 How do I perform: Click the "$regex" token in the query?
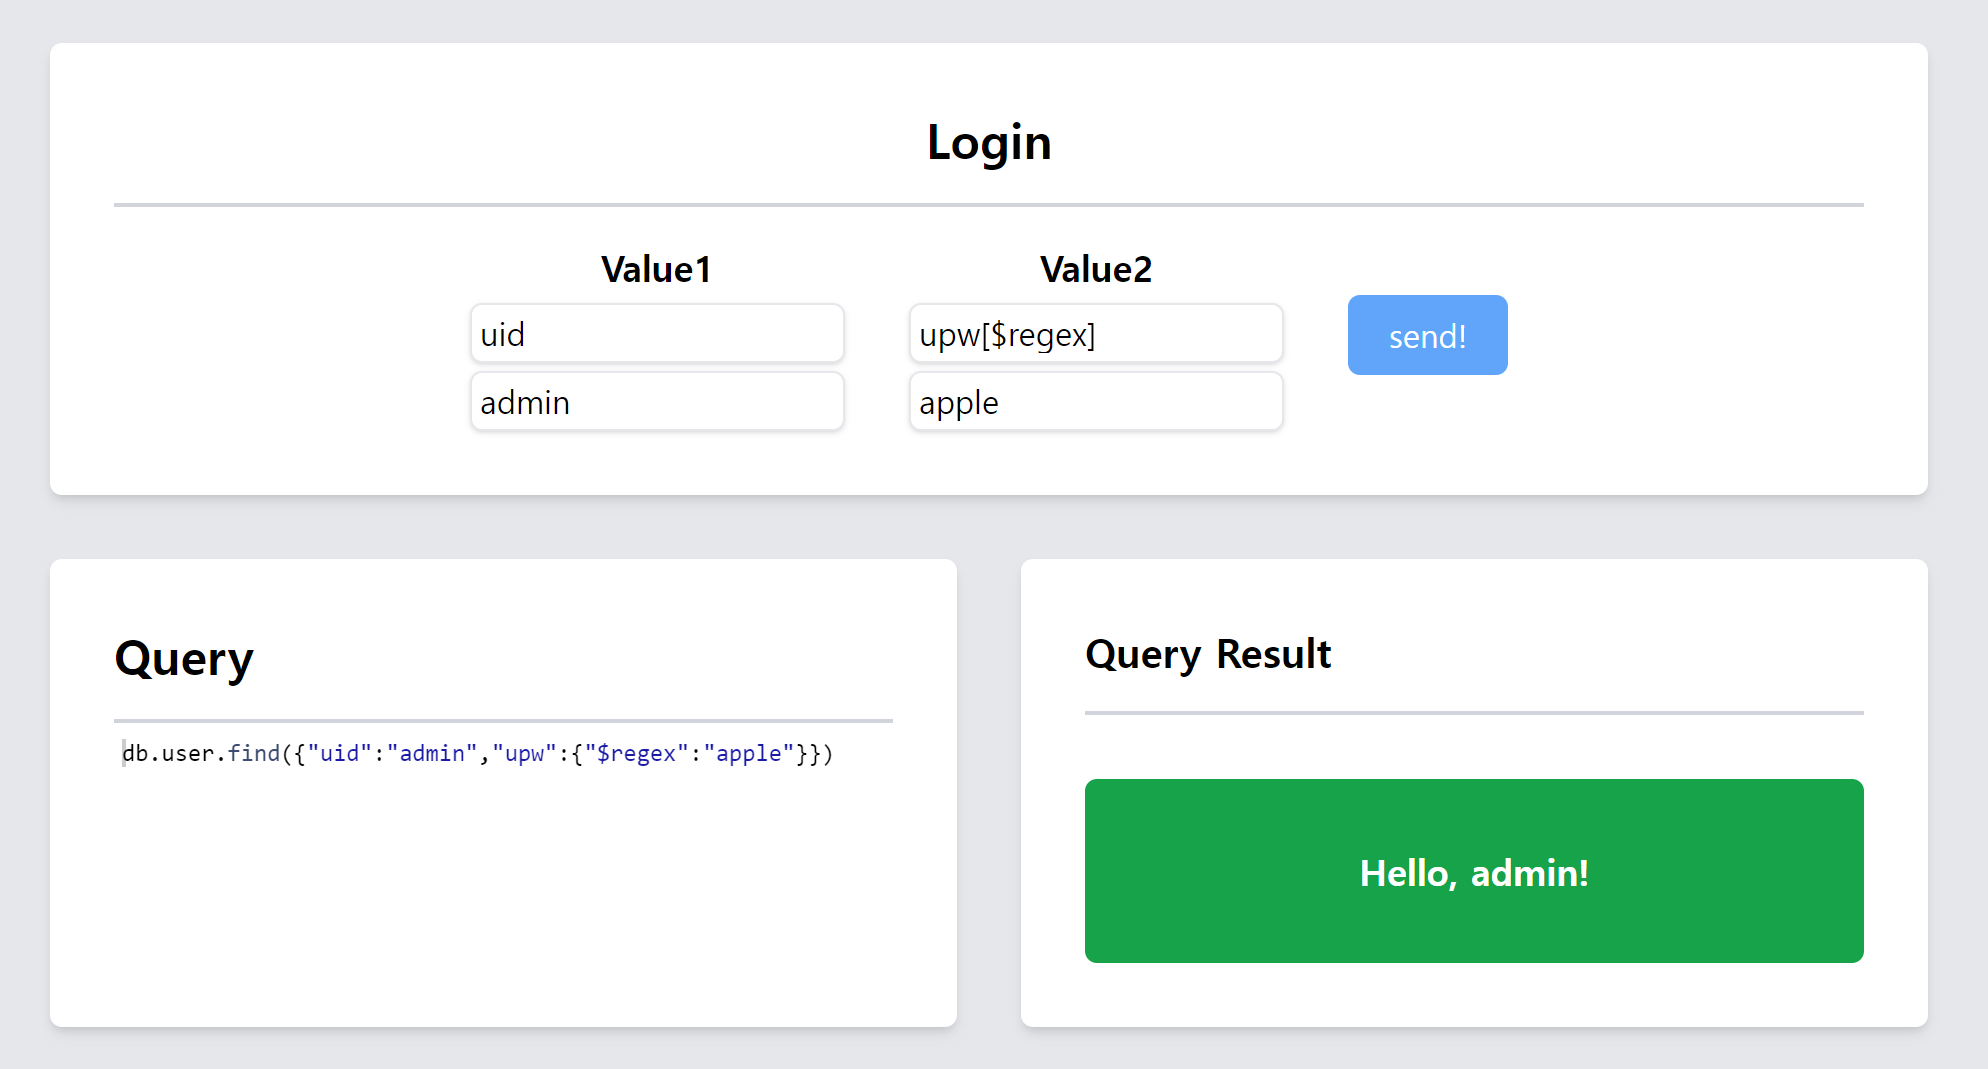pos(636,753)
